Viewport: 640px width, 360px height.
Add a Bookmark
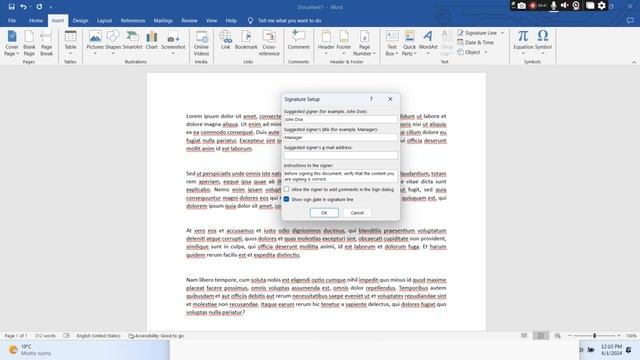tap(246, 40)
